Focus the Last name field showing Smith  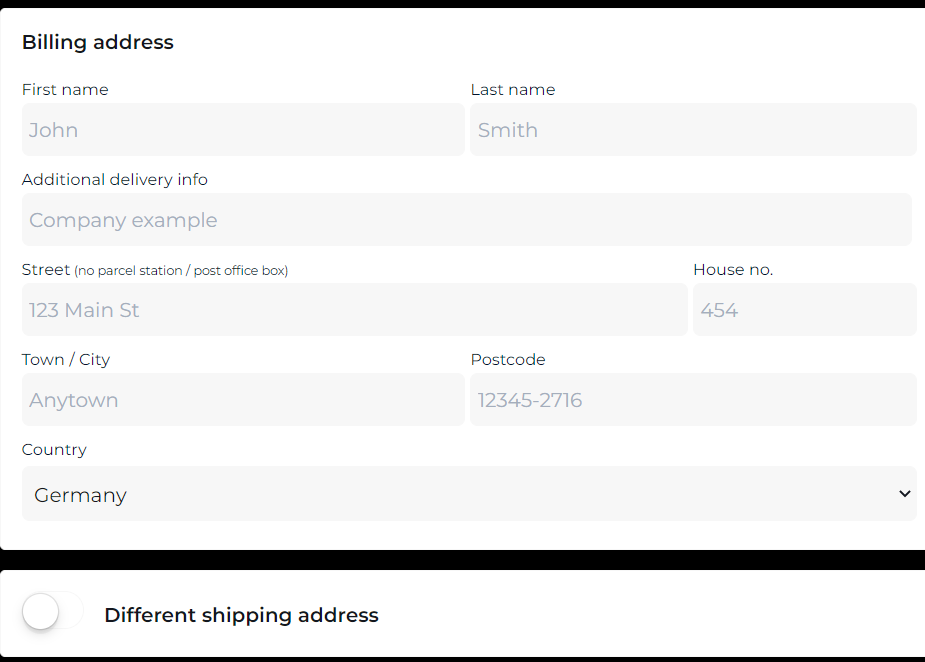click(x=693, y=130)
